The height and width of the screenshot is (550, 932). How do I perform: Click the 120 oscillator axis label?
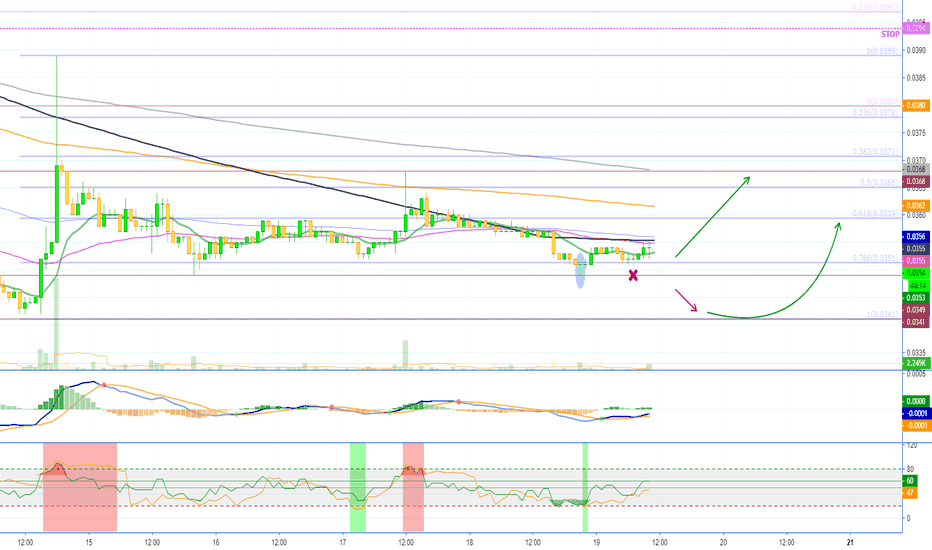pos(912,445)
